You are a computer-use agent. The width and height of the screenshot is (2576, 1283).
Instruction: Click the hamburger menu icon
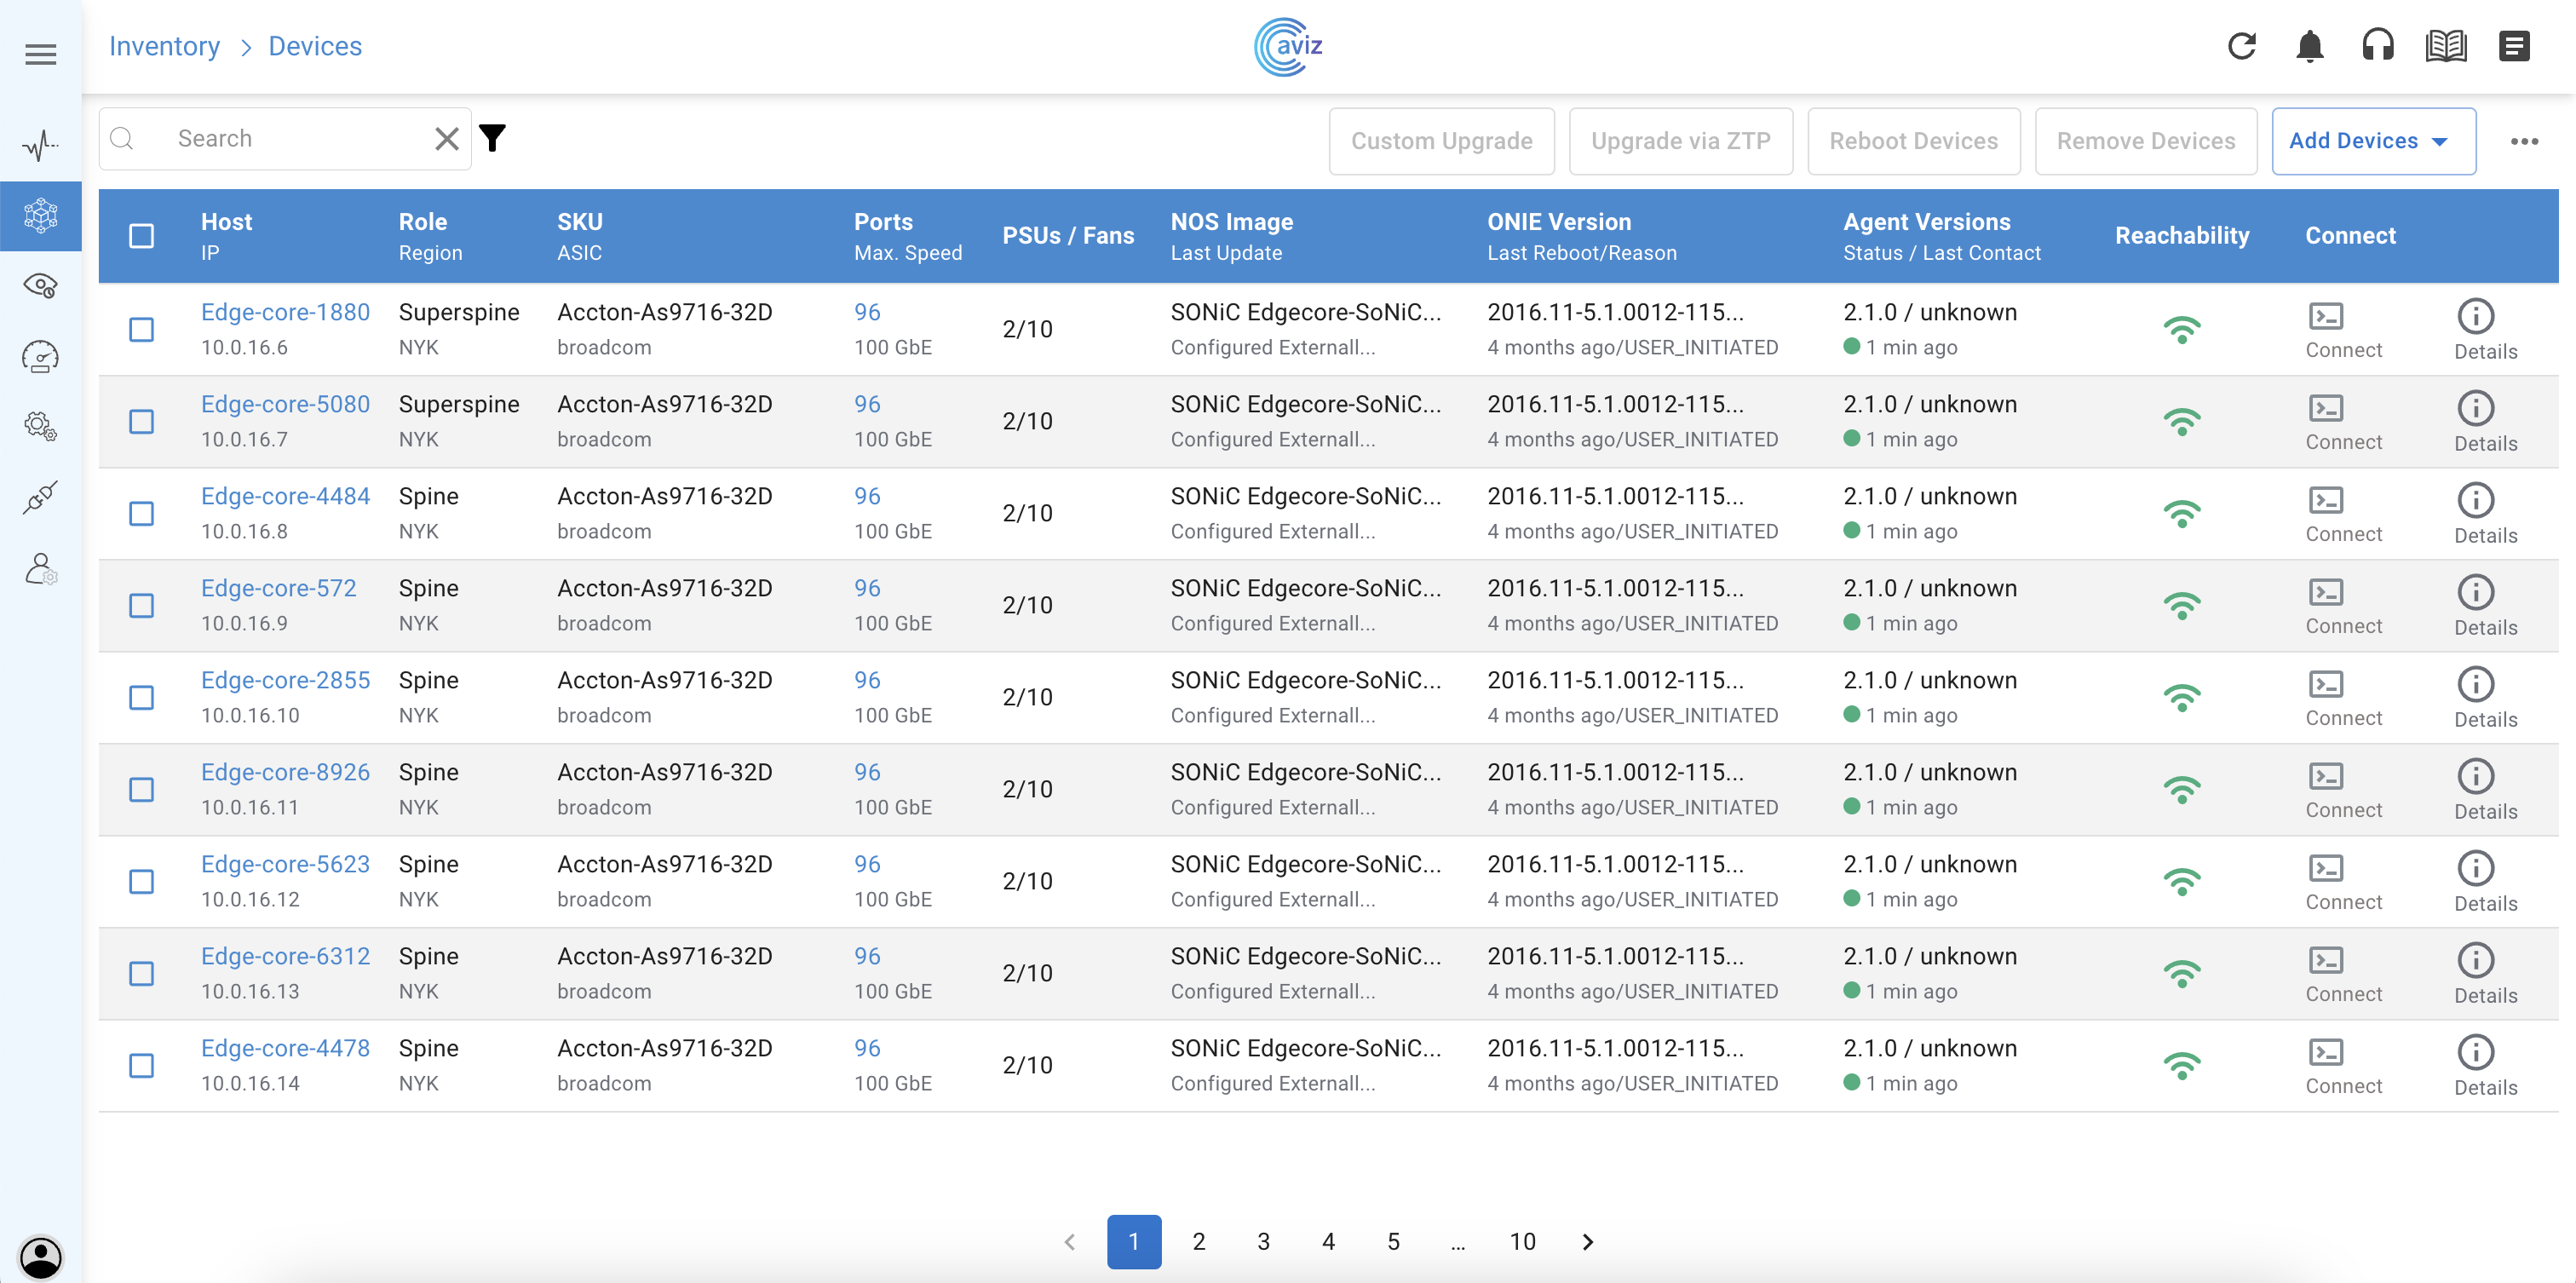coord(40,54)
